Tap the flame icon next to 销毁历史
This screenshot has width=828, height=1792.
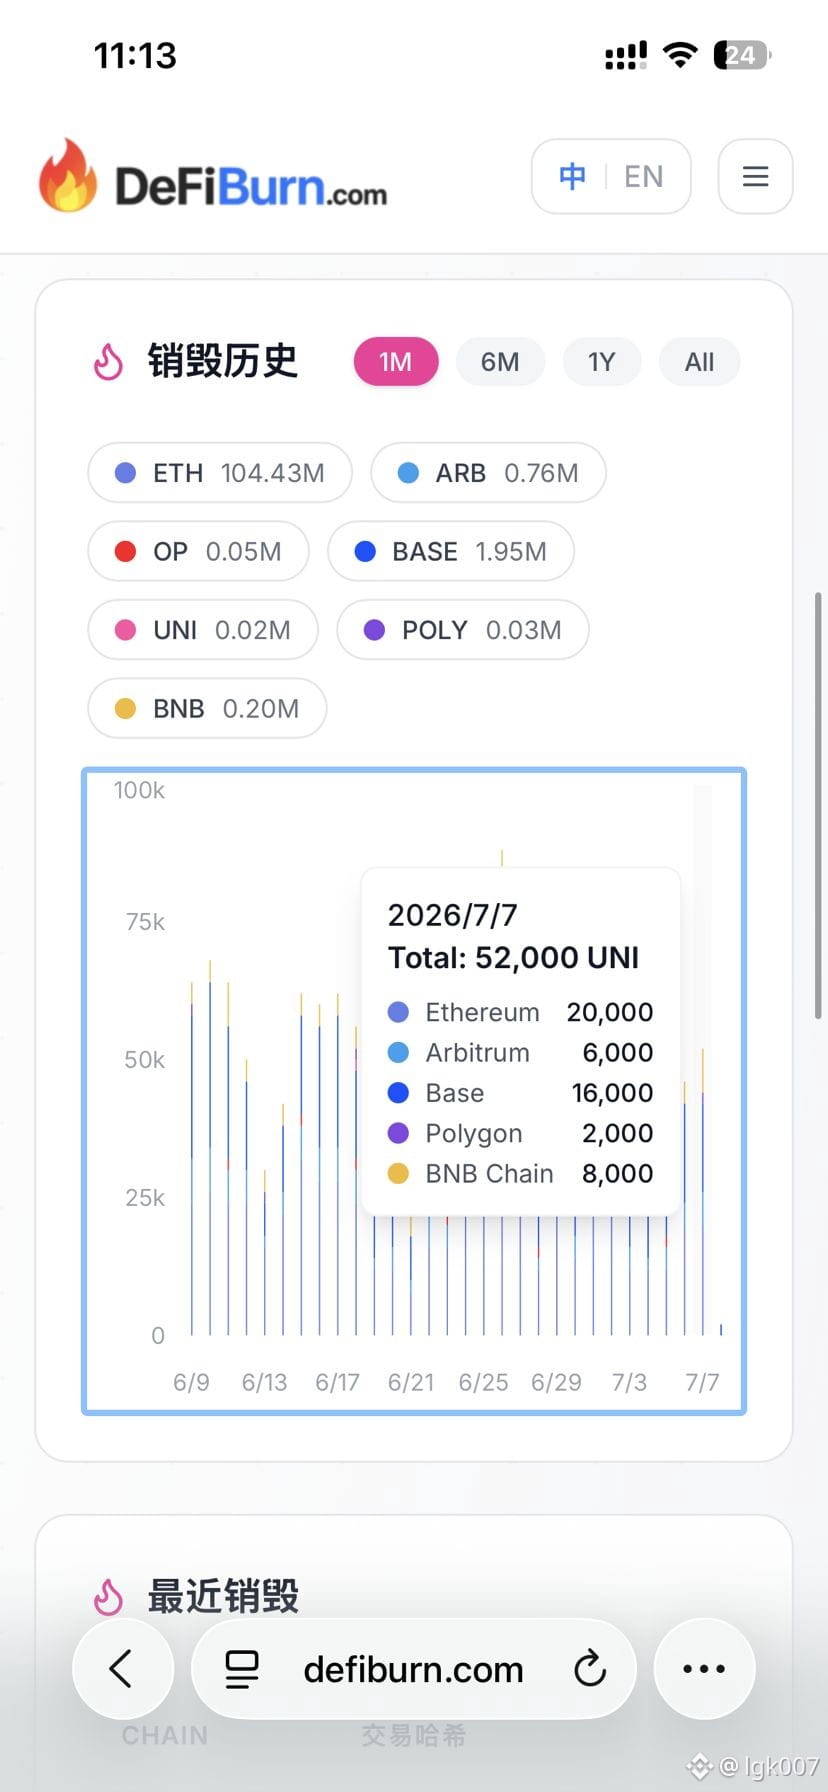[108, 362]
